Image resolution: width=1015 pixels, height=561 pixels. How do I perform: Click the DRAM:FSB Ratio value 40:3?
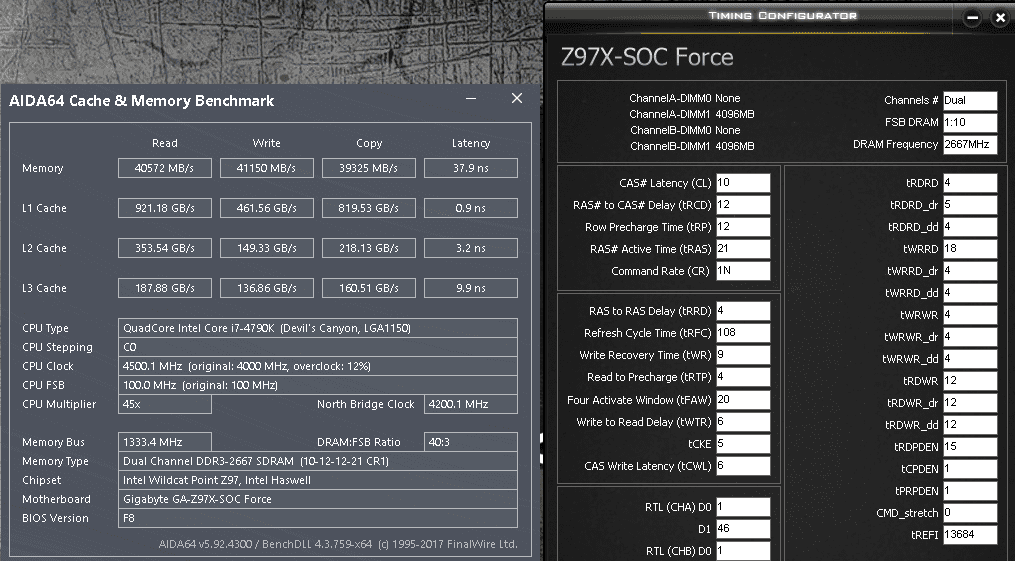tap(471, 442)
